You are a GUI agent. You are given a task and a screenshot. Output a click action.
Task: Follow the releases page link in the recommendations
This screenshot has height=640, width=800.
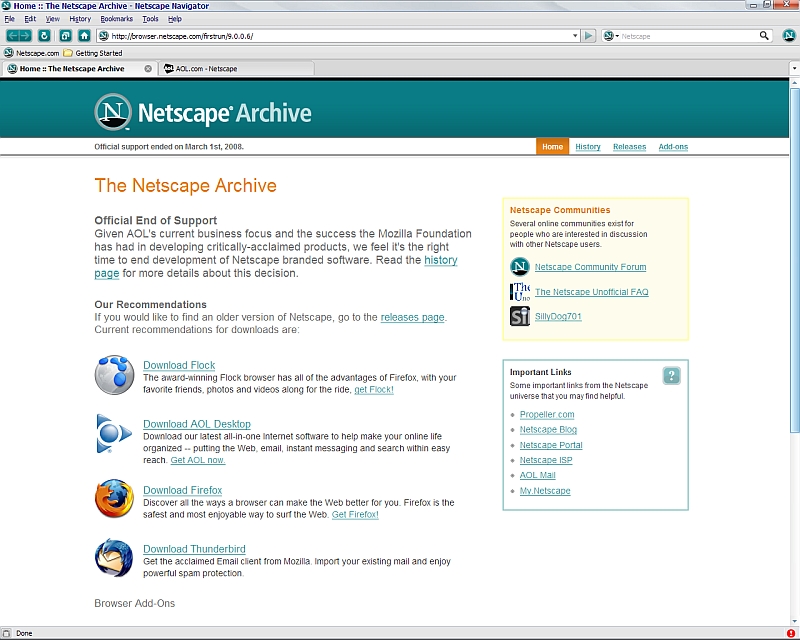coord(412,317)
